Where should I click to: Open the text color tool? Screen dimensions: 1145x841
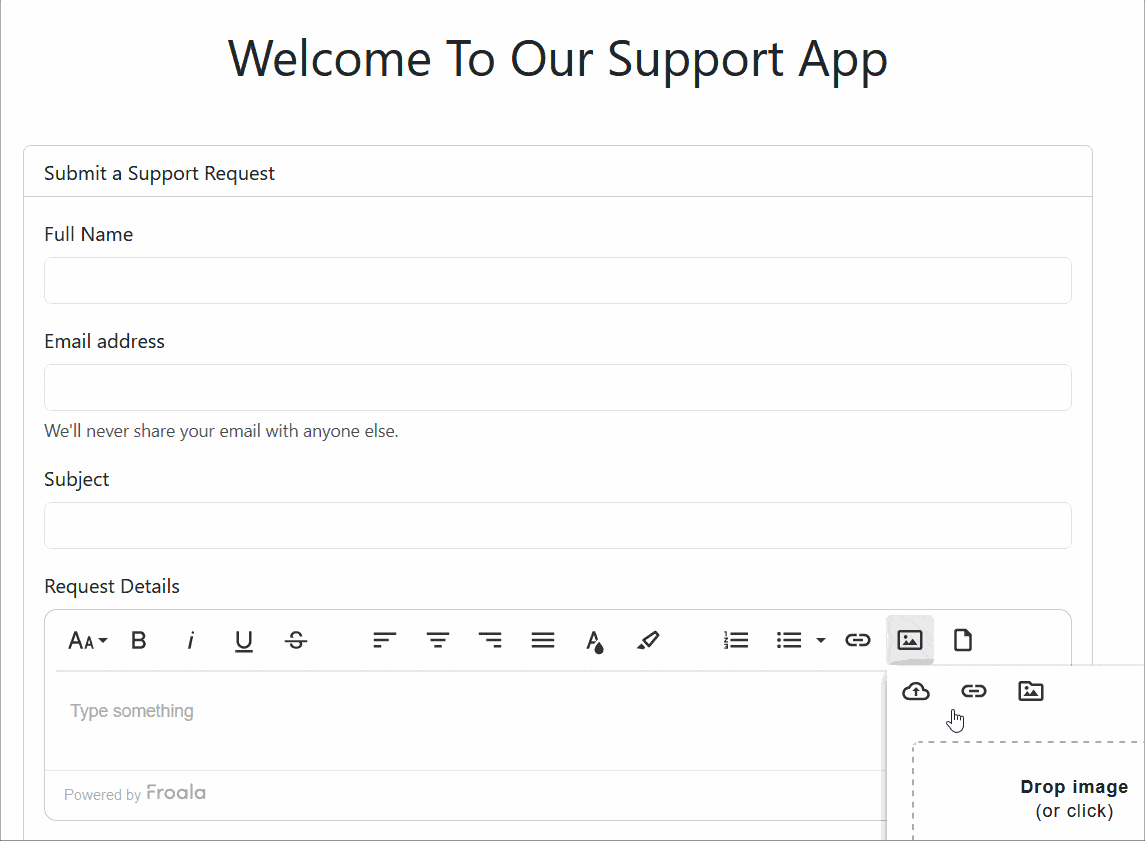595,640
